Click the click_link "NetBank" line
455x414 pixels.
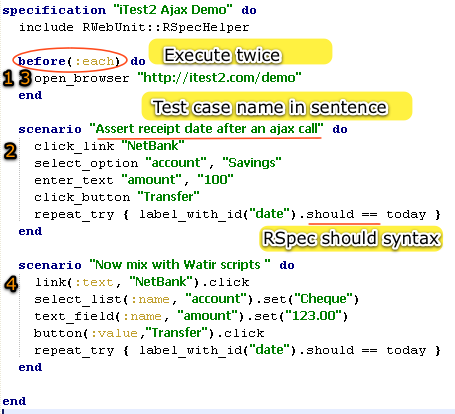109,146
